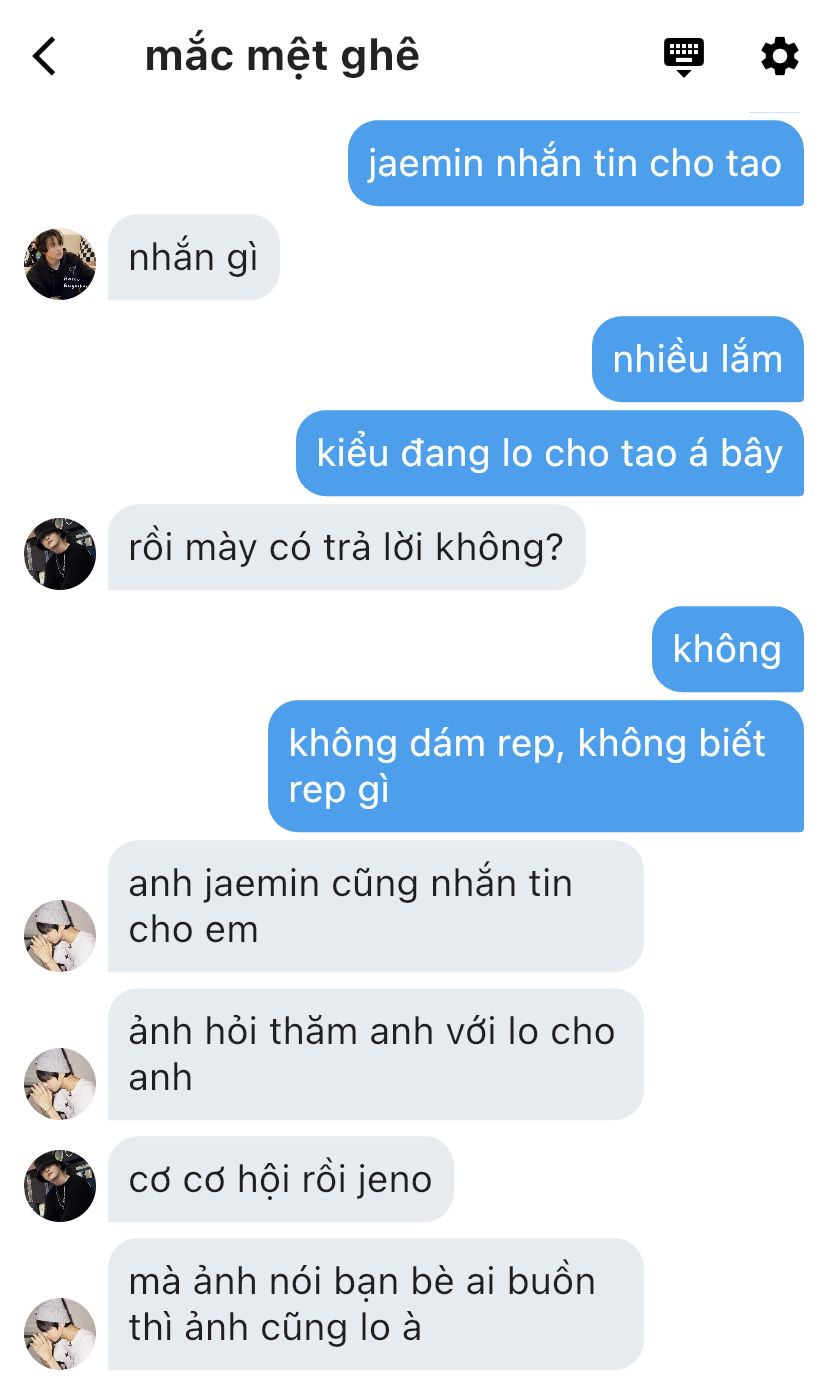The width and height of the screenshot is (828, 1385).
Task: Select the blue 'không' message bubble
Action: point(728,649)
